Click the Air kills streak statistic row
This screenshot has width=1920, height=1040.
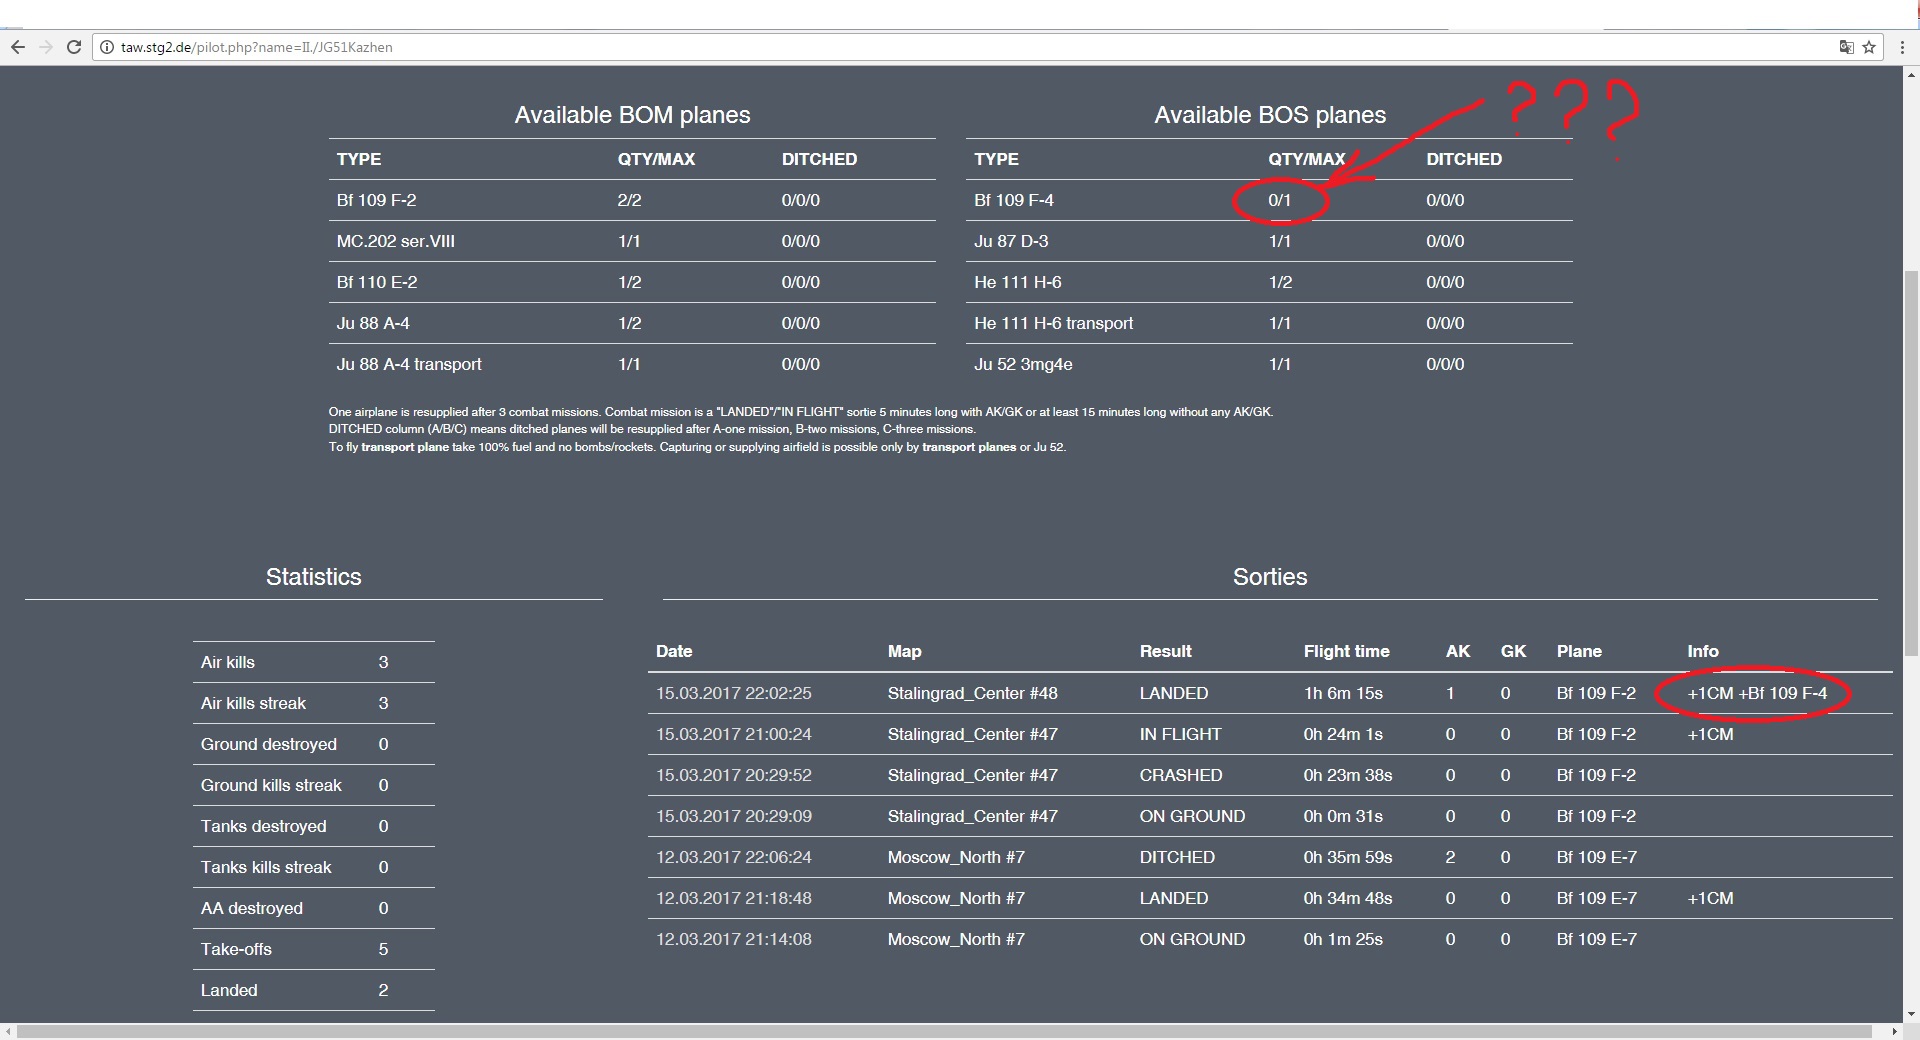tap(253, 703)
